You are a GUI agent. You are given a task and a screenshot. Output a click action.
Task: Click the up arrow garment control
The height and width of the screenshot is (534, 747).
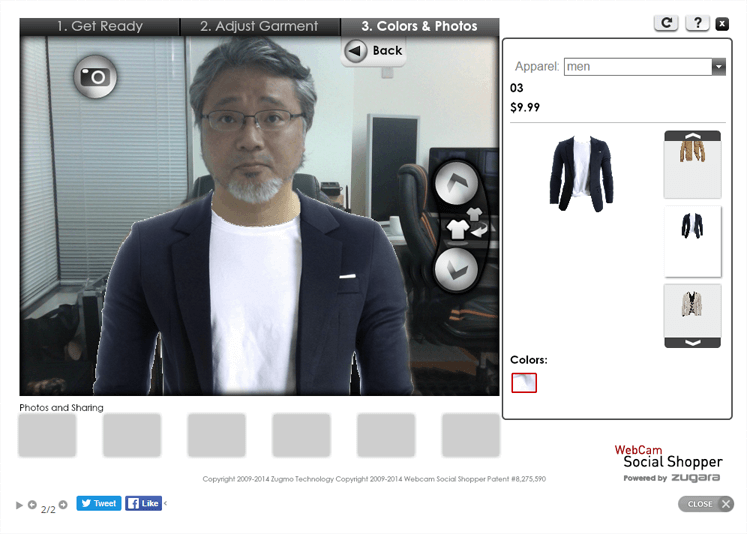pos(457,183)
